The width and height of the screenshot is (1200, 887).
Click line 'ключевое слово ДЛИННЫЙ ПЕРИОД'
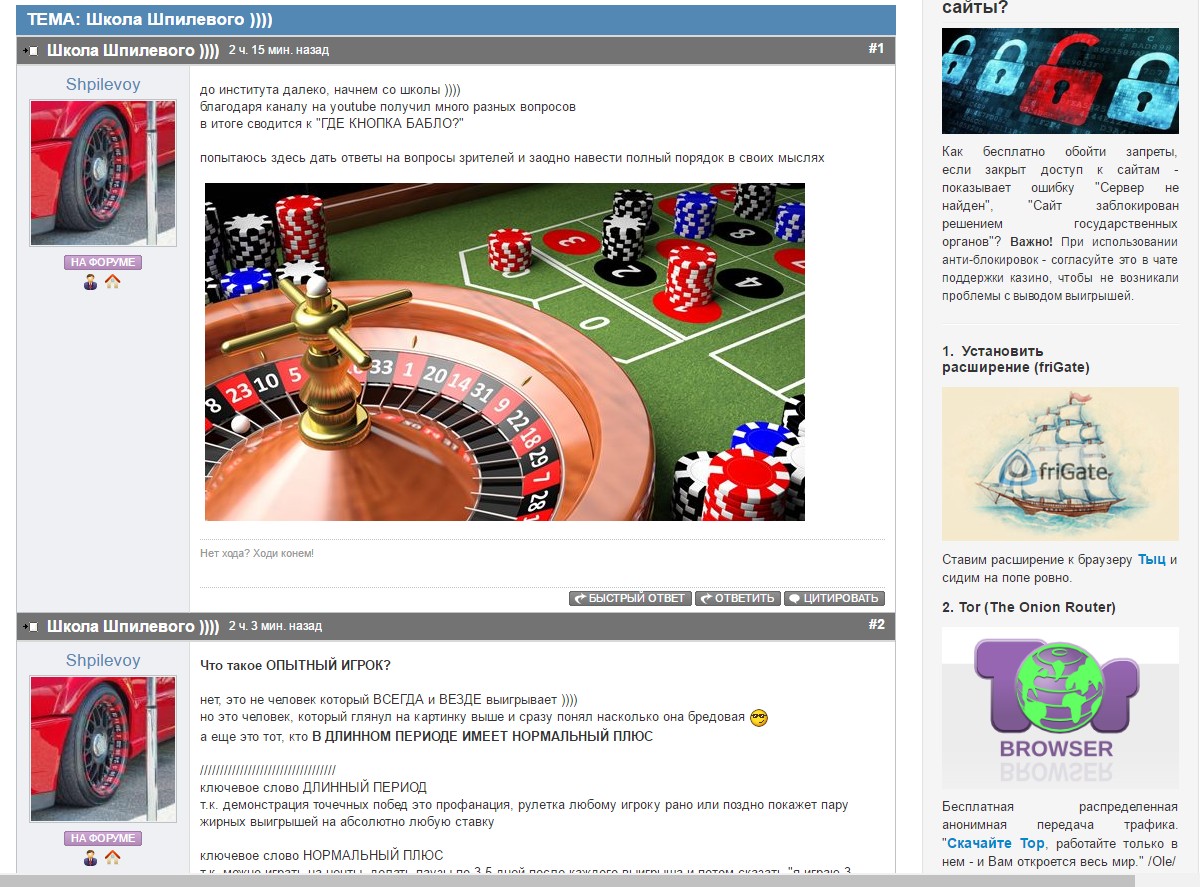[x=313, y=788]
